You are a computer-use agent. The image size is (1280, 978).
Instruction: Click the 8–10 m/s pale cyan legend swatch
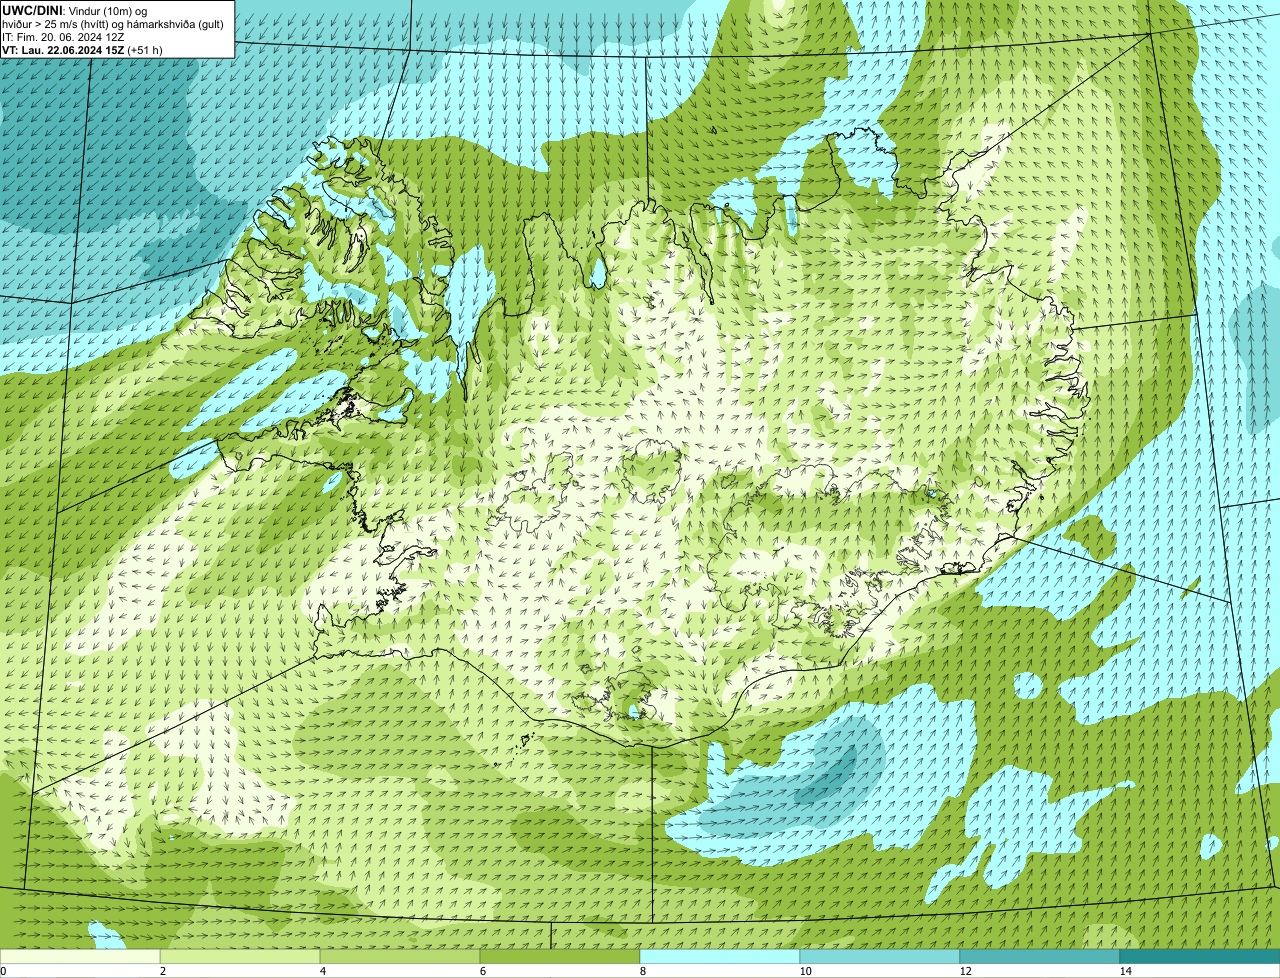click(x=720, y=956)
